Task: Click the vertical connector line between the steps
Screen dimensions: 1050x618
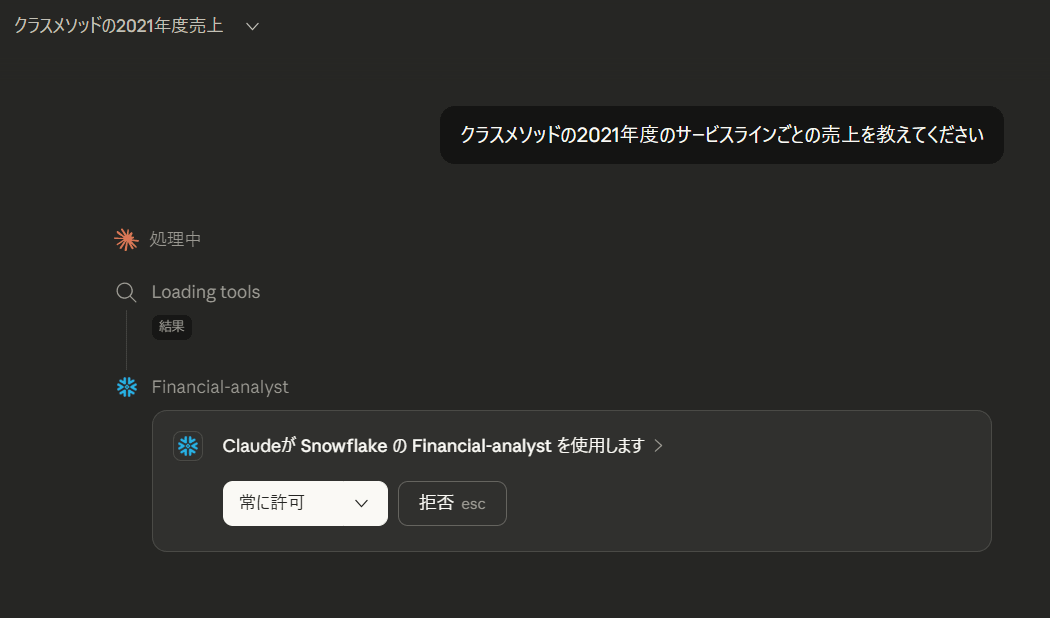Action: [x=126, y=340]
